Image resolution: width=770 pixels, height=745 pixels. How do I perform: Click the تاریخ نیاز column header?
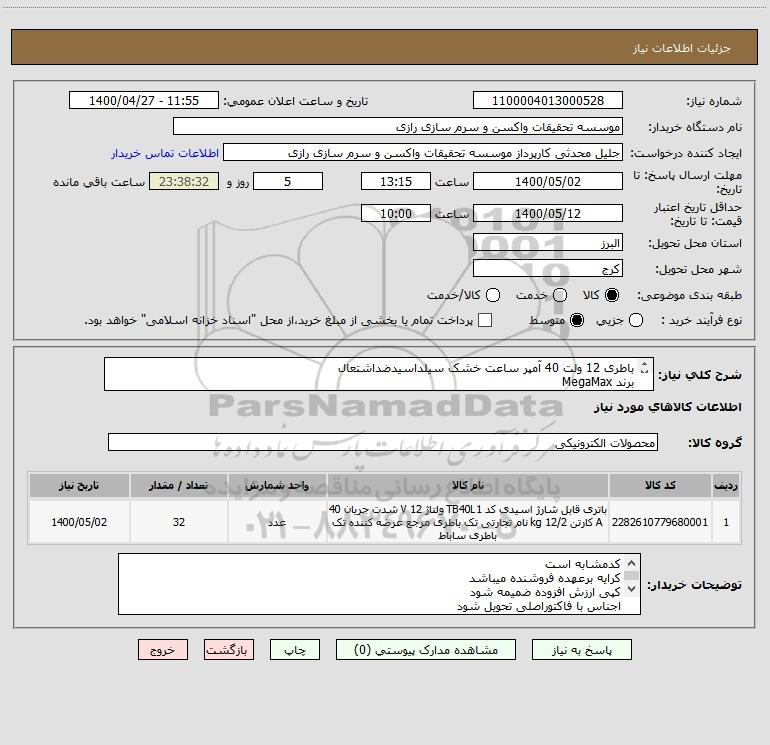(79, 485)
